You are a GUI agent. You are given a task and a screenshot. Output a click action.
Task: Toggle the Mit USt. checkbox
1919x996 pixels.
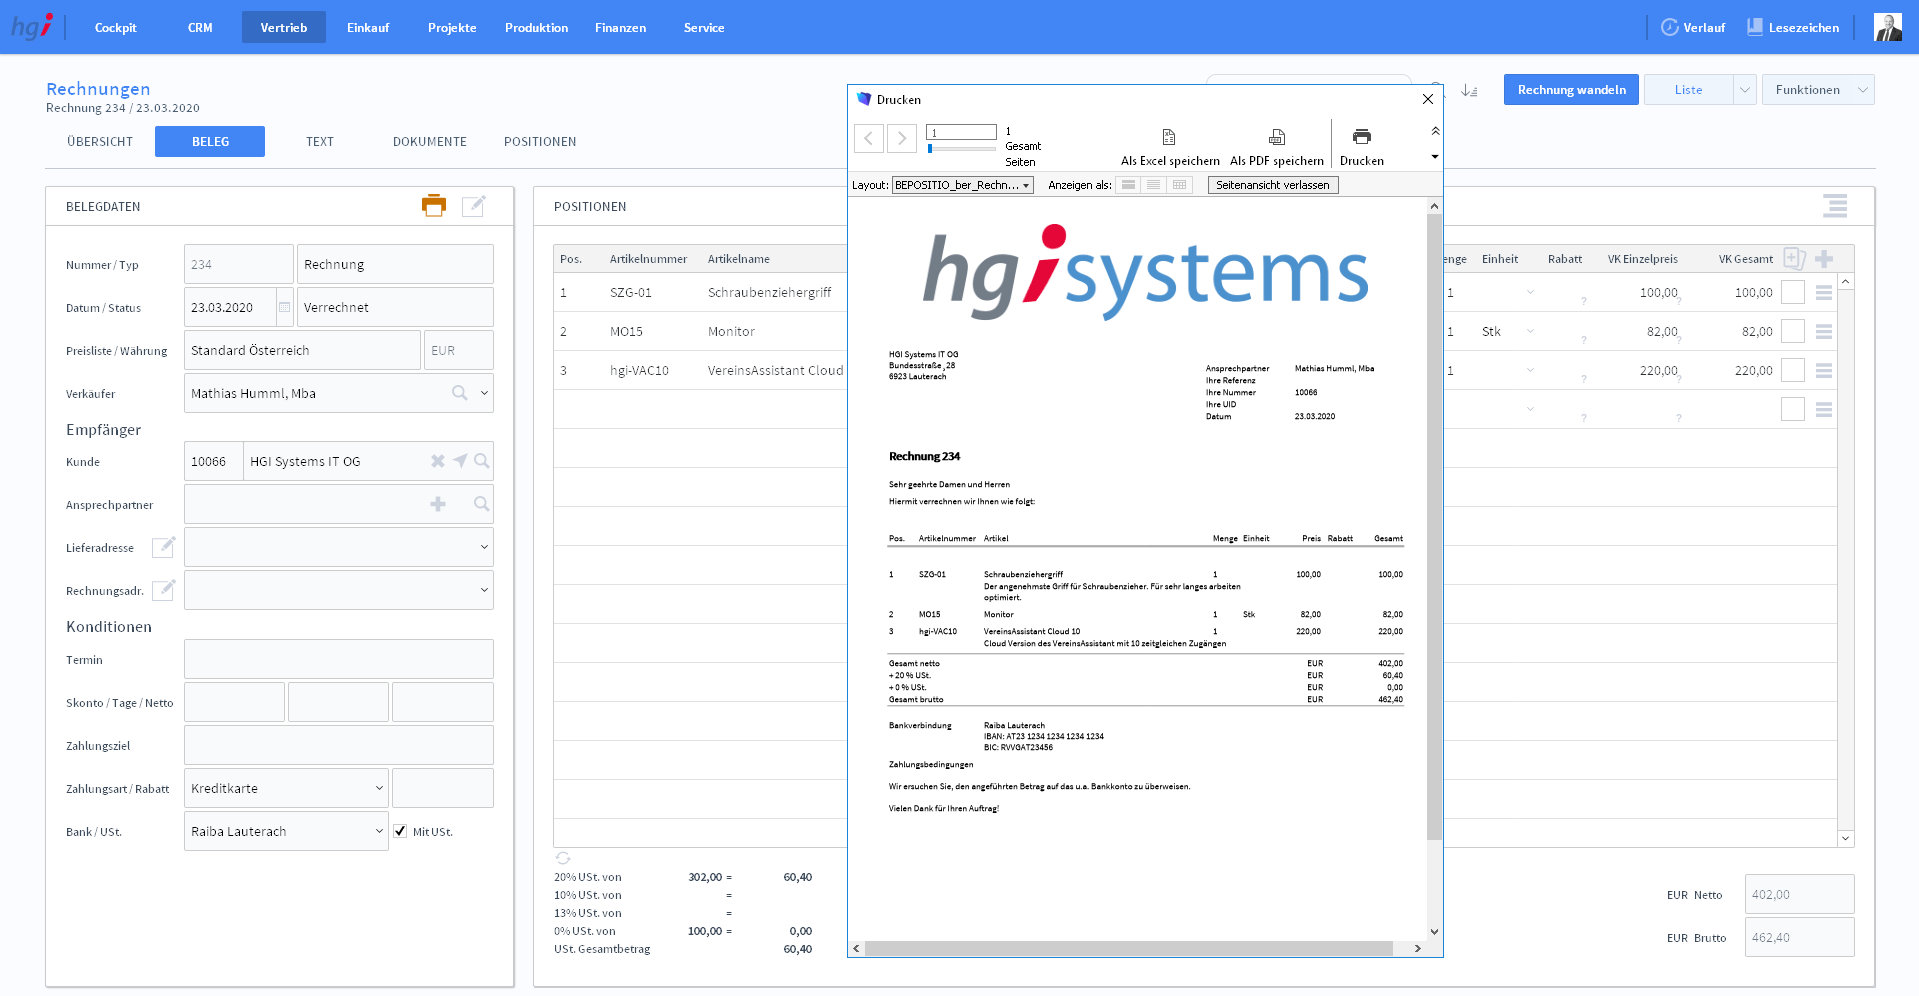tap(400, 831)
